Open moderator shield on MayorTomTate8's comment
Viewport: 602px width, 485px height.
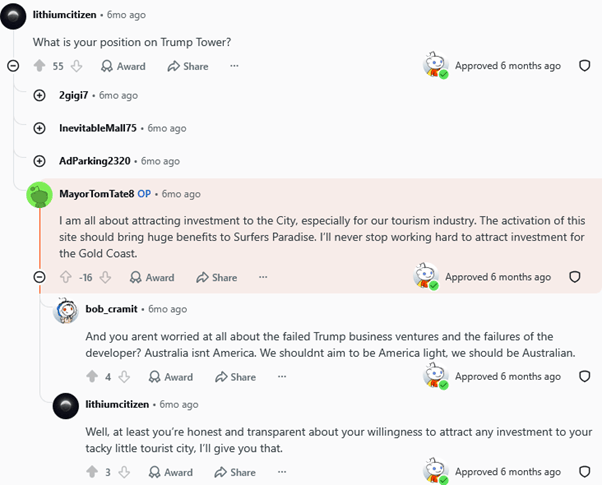click(x=574, y=277)
